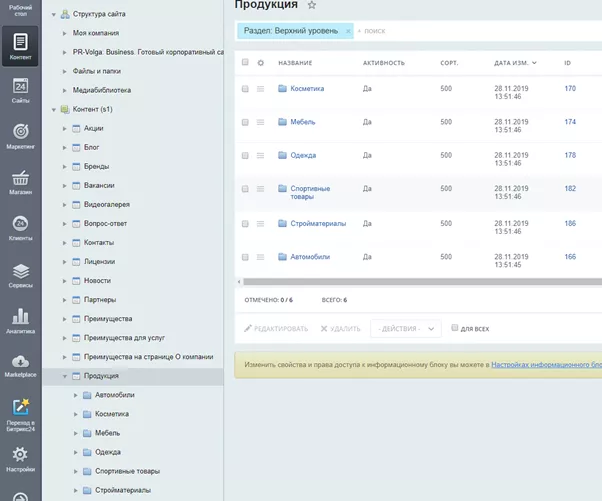Sort by Активность column header
Image resolution: width=602 pixels, height=501 pixels.
[384, 63]
